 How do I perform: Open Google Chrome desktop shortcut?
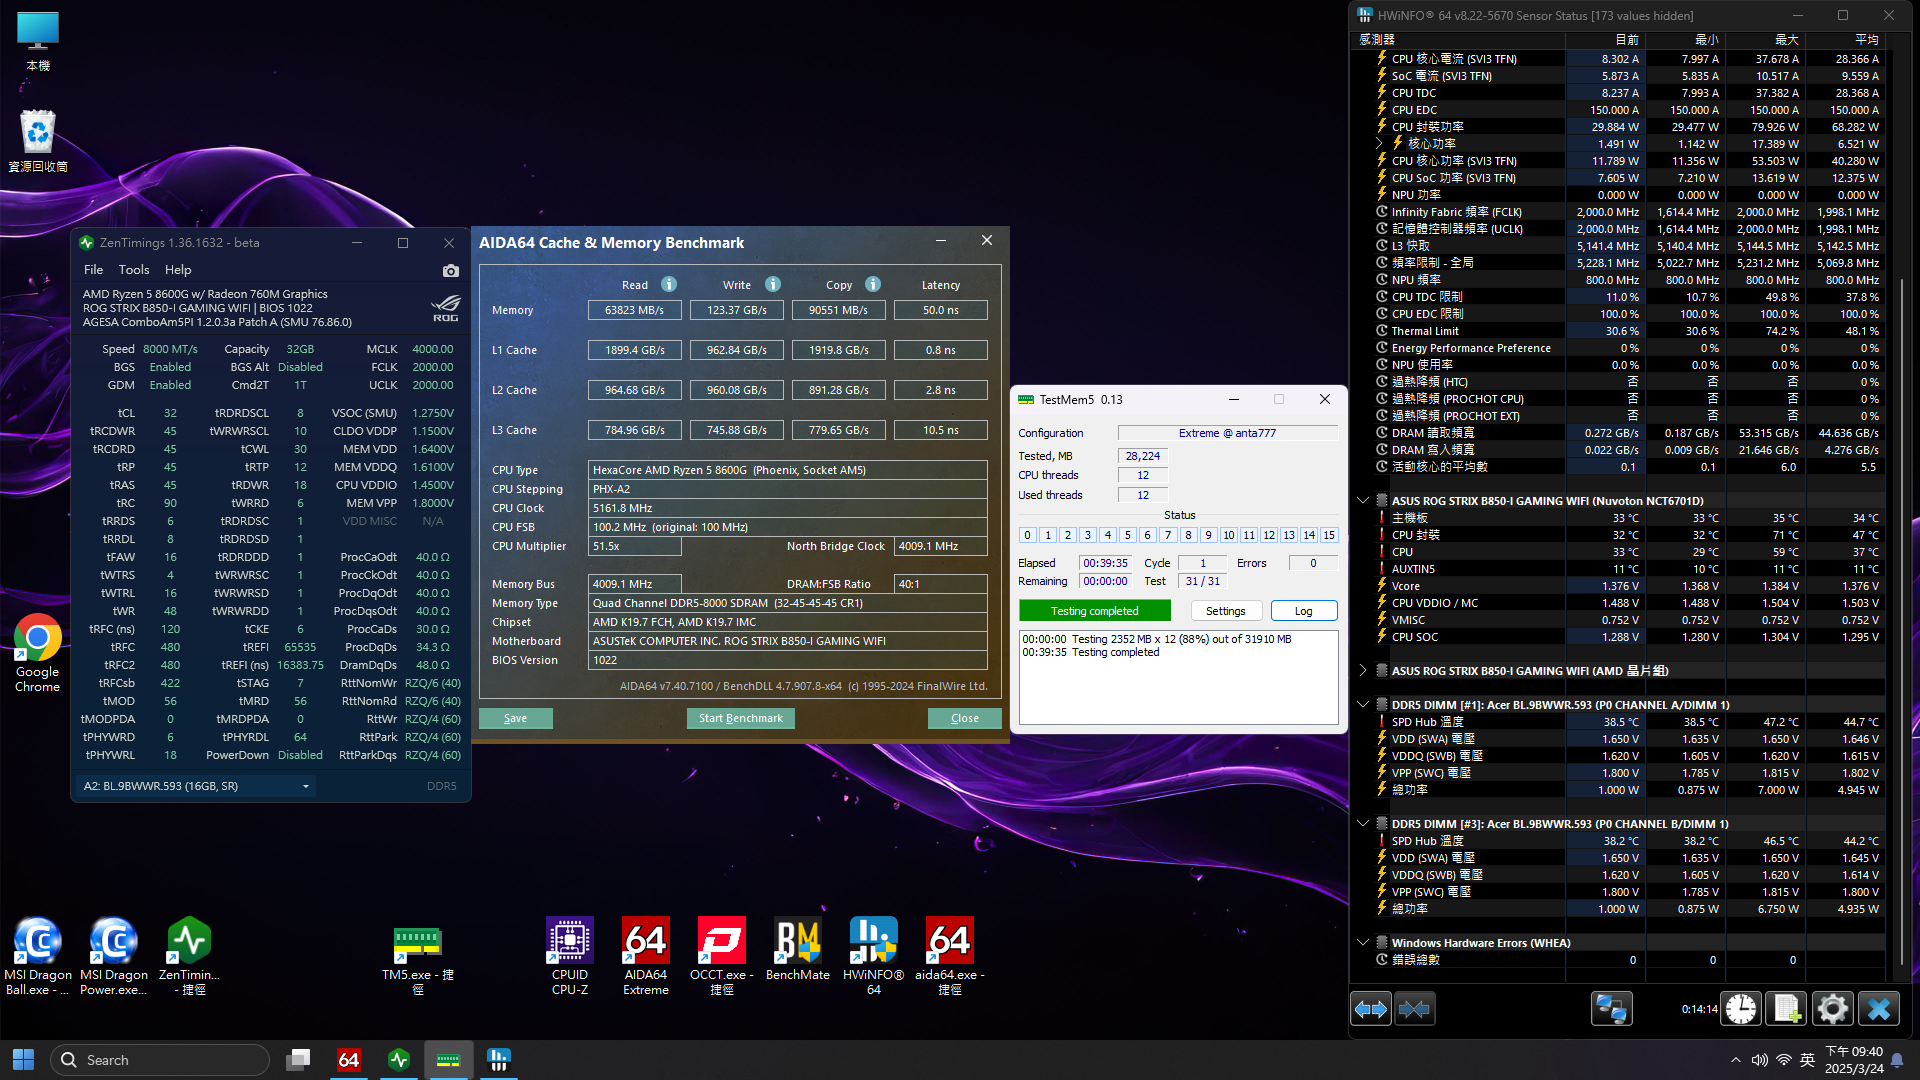tap(38, 653)
